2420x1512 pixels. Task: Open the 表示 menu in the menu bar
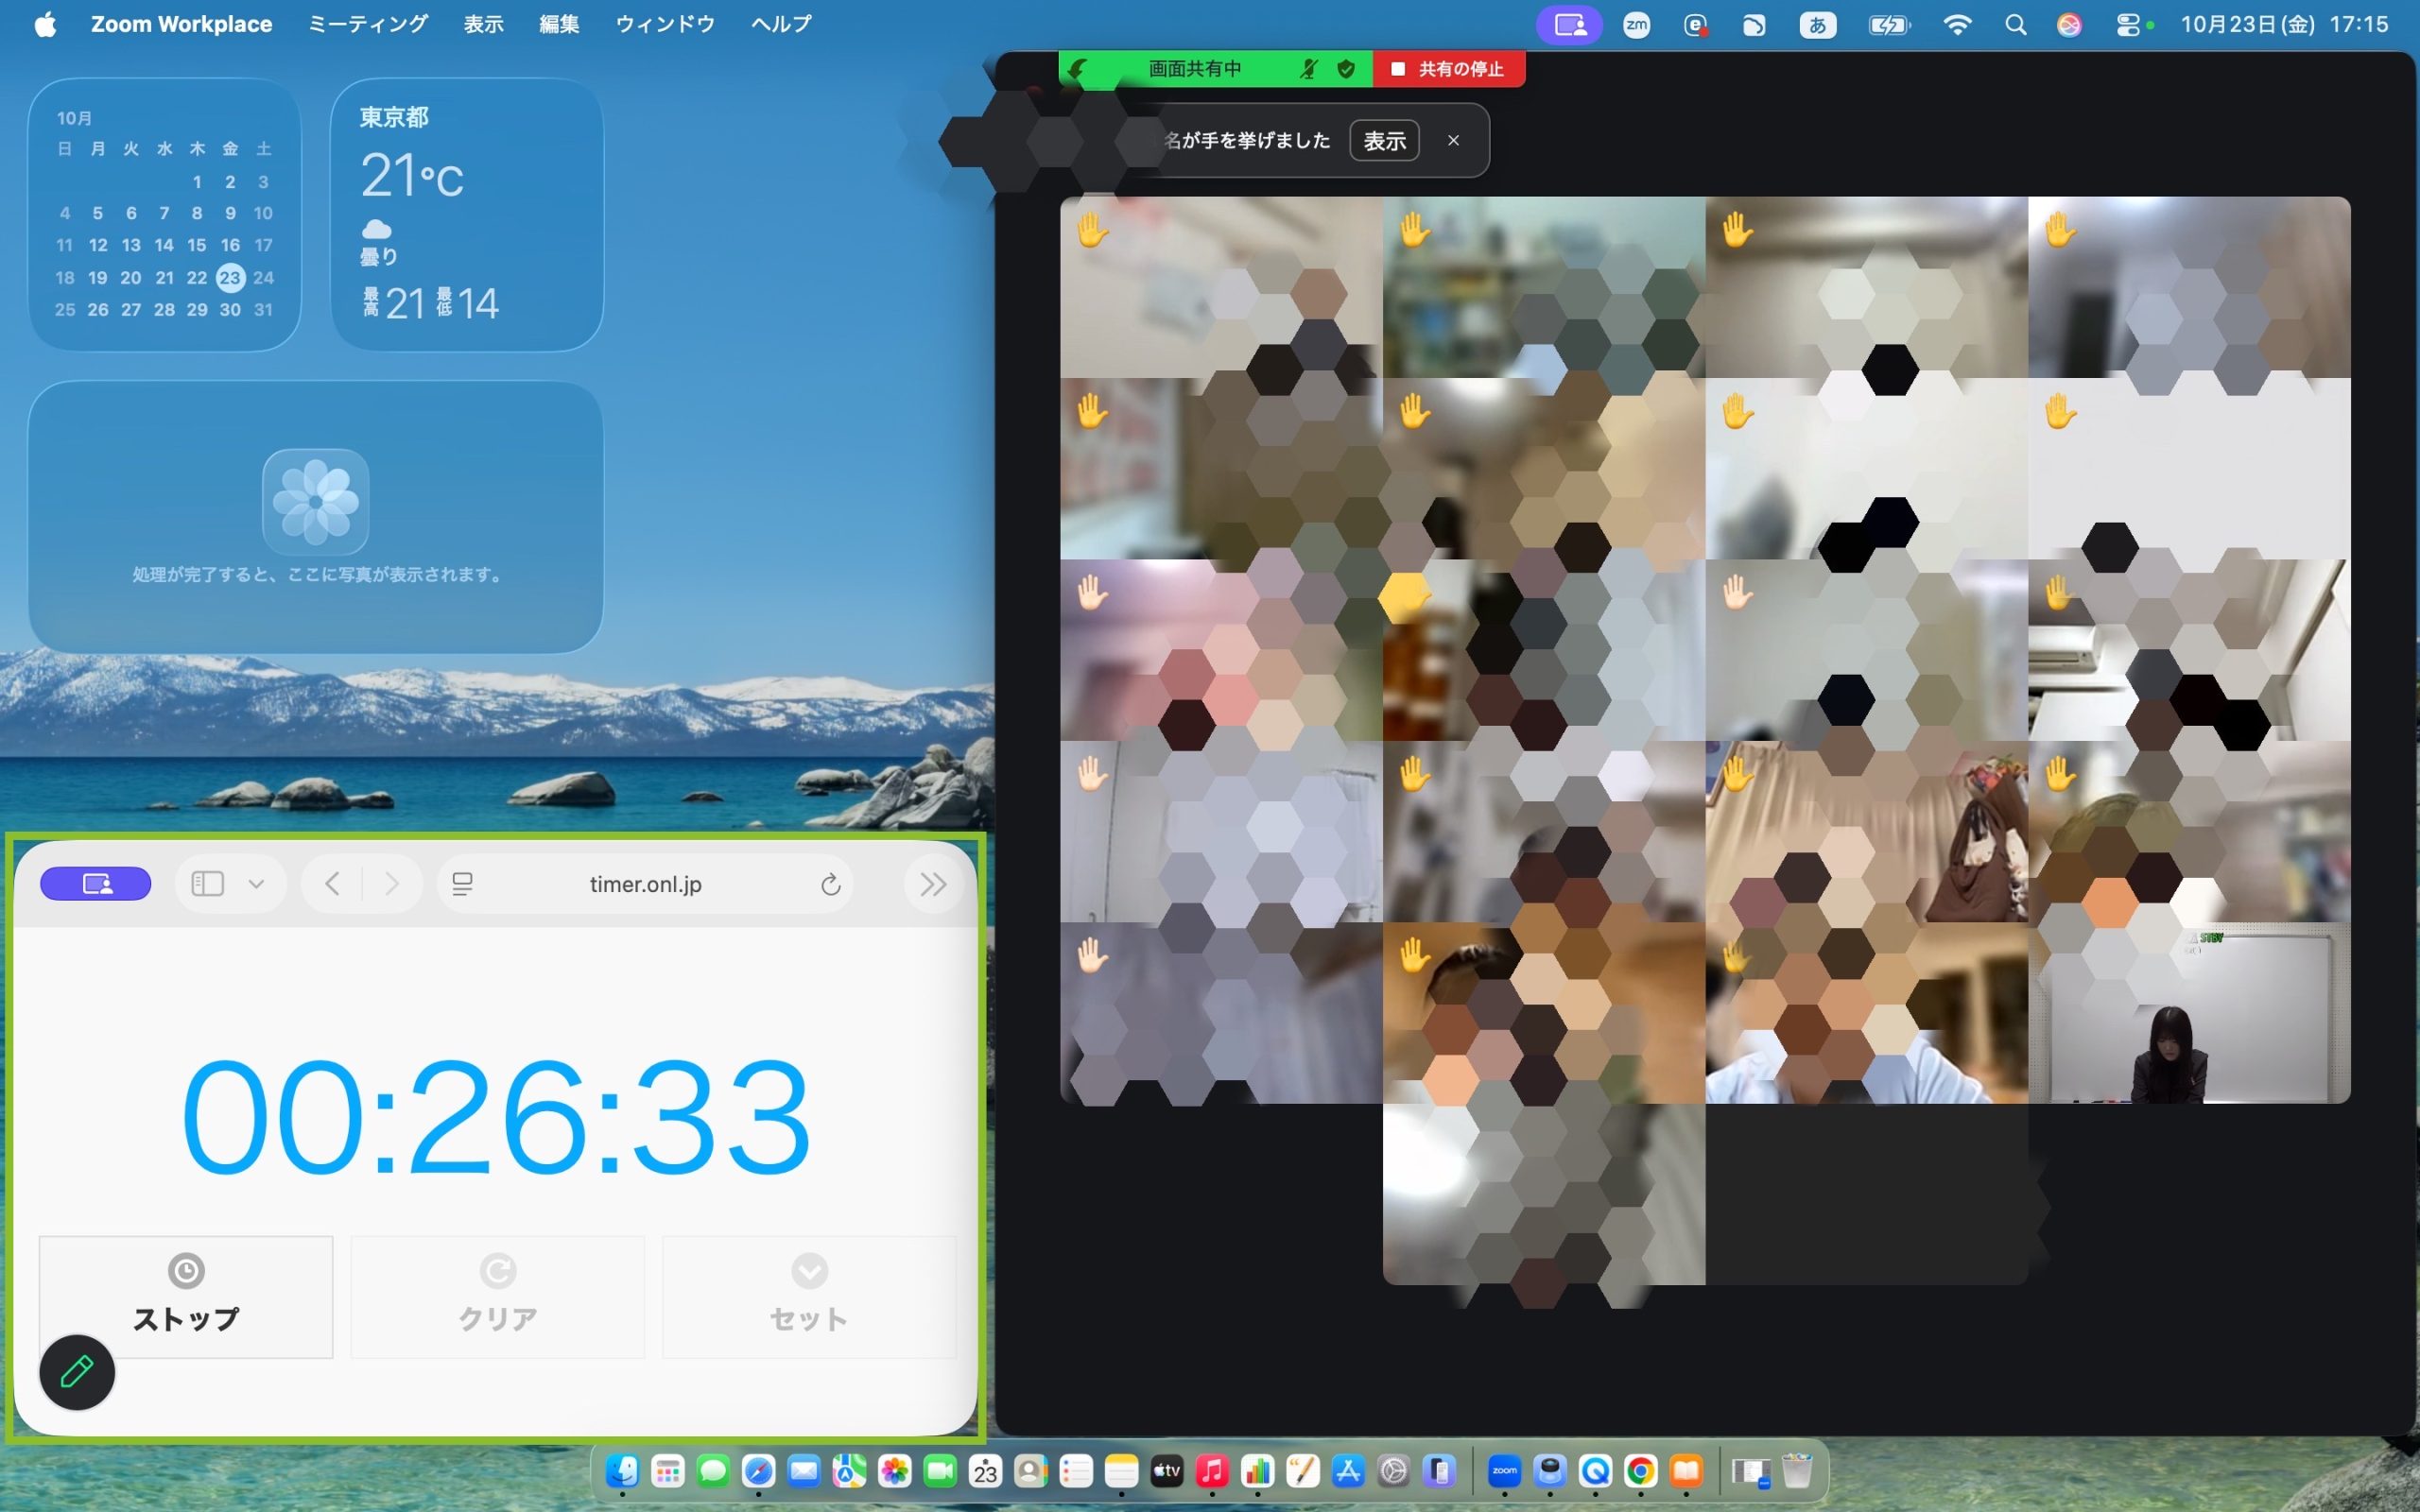coord(483,24)
